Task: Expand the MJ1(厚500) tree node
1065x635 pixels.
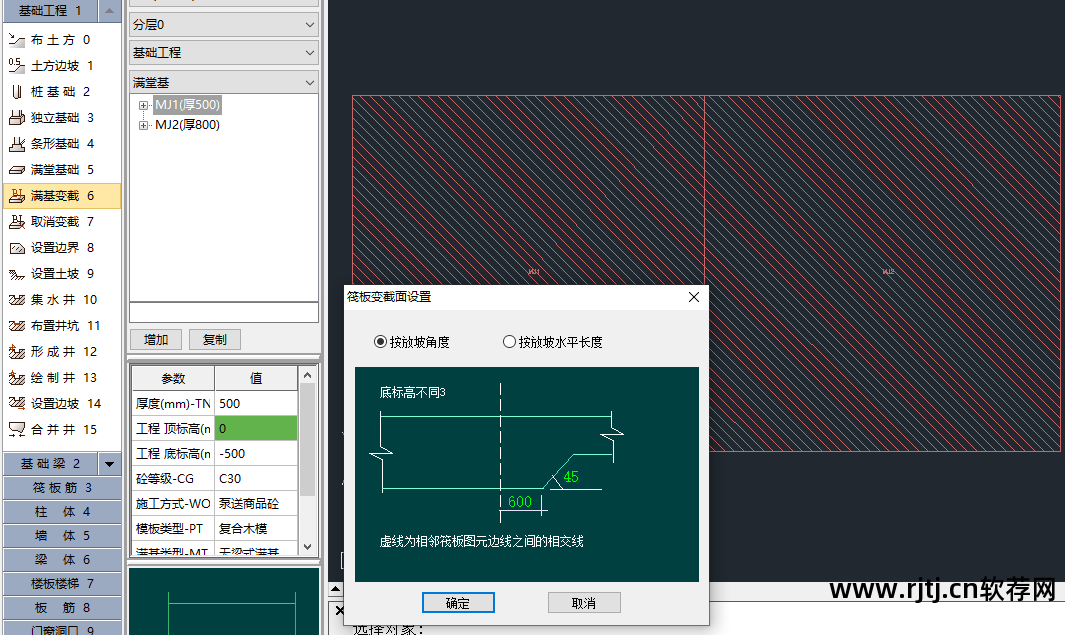Action: coord(144,105)
